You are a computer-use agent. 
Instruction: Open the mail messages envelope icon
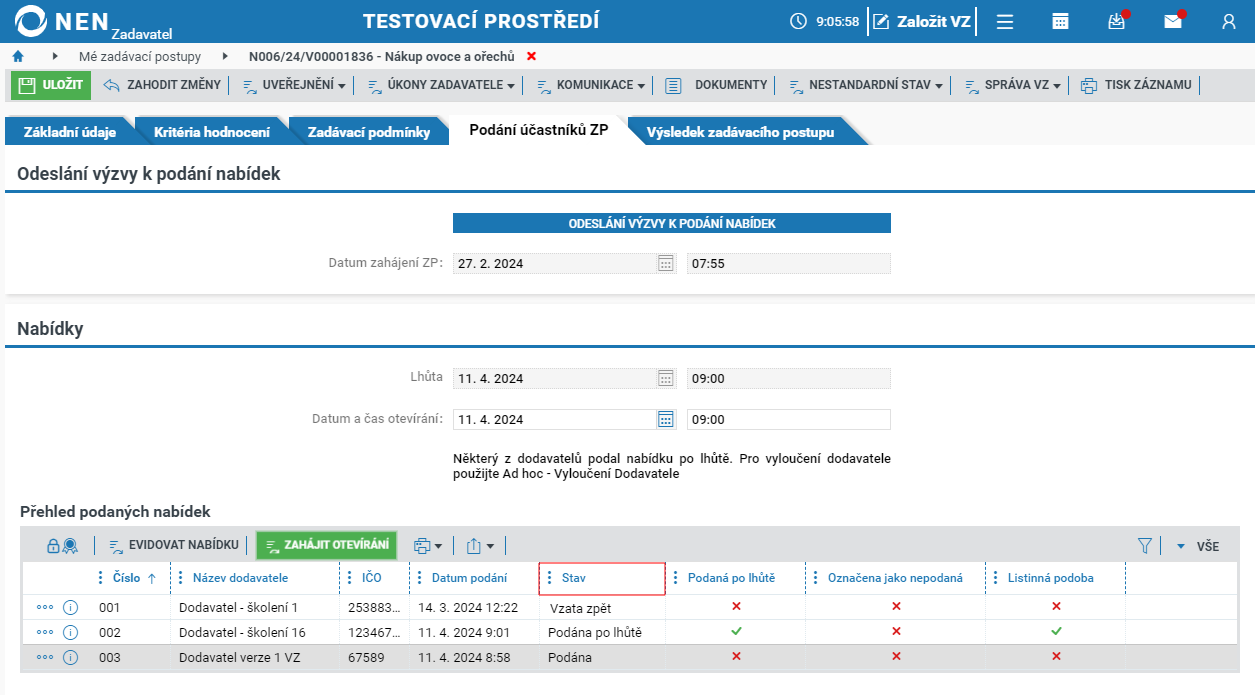pos(1173,21)
